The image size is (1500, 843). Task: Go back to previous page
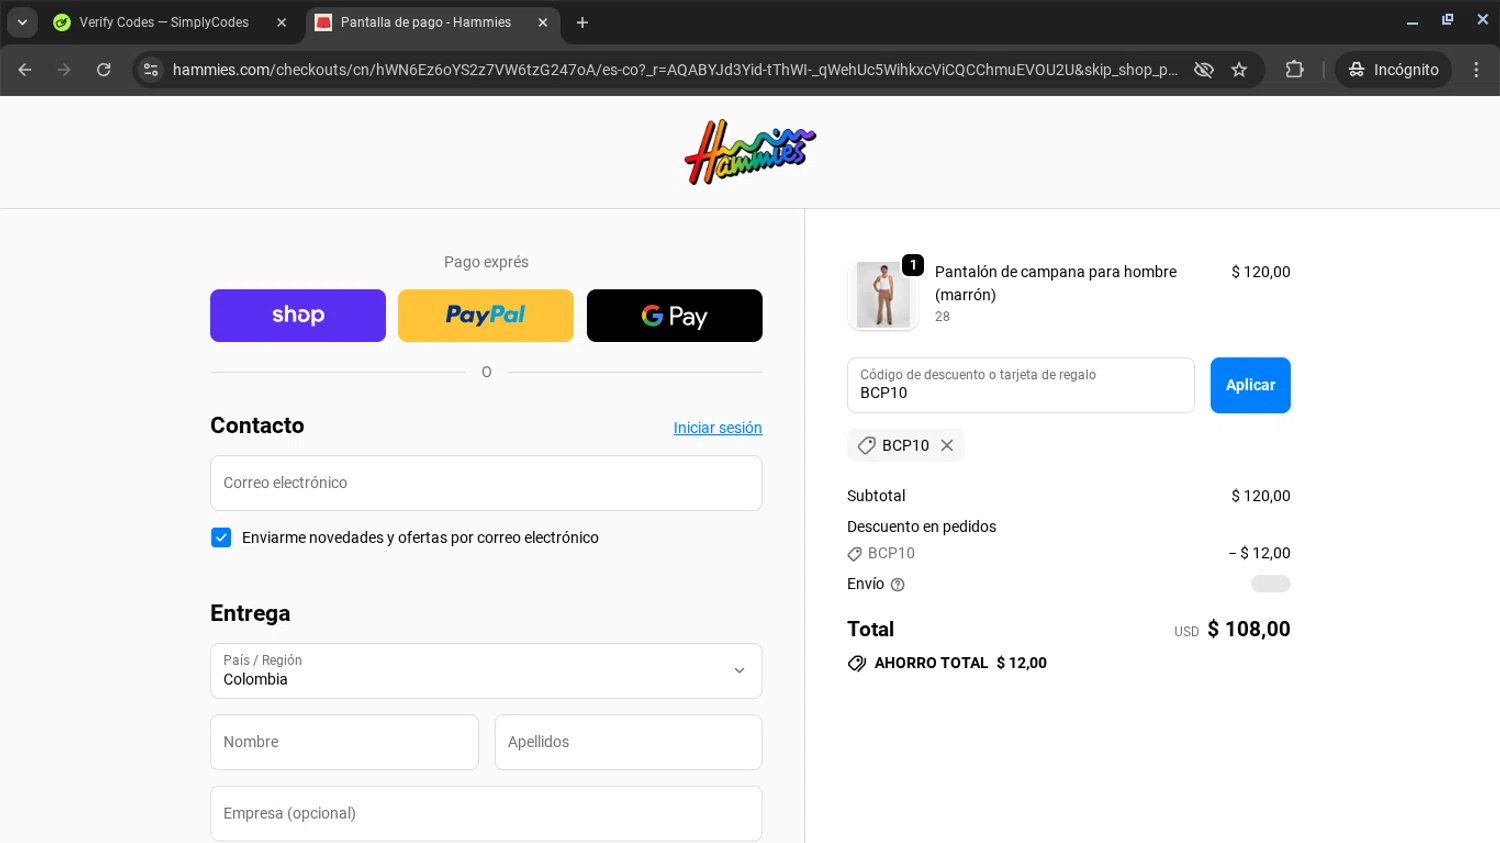point(25,69)
